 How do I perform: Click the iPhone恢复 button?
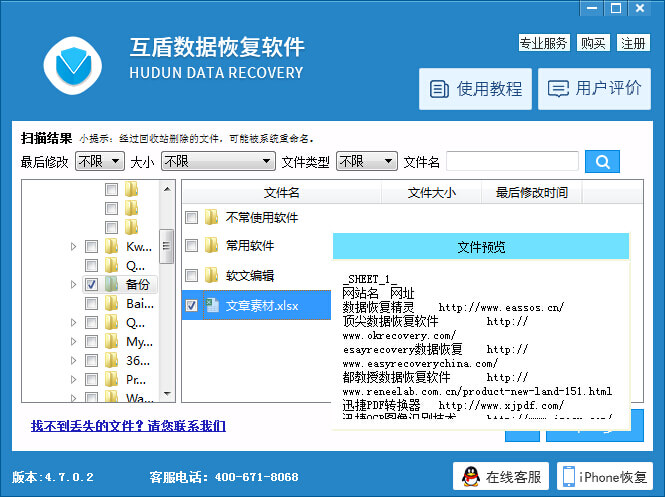[x=605, y=476]
